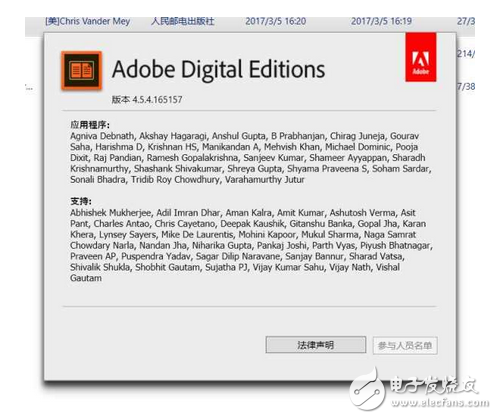Click the 参与人员名单 credits button
Viewport: 497px width, 419px height.
pos(405,345)
